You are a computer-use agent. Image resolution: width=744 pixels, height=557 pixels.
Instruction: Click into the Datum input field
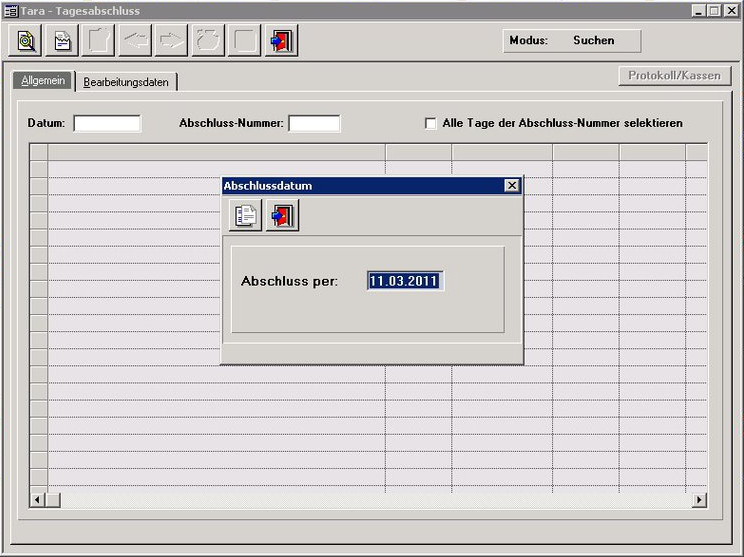(107, 123)
